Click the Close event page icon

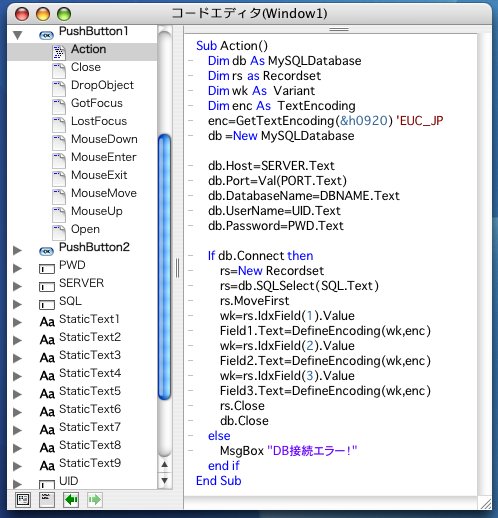click(x=59, y=70)
